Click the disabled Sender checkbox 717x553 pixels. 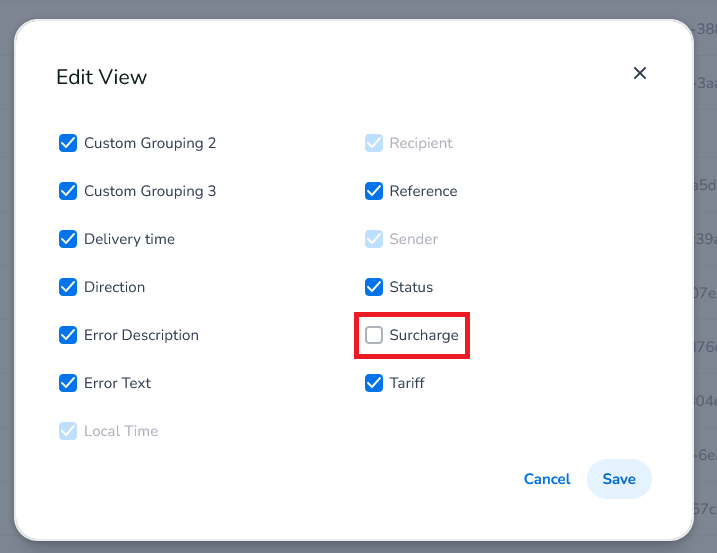click(374, 239)
